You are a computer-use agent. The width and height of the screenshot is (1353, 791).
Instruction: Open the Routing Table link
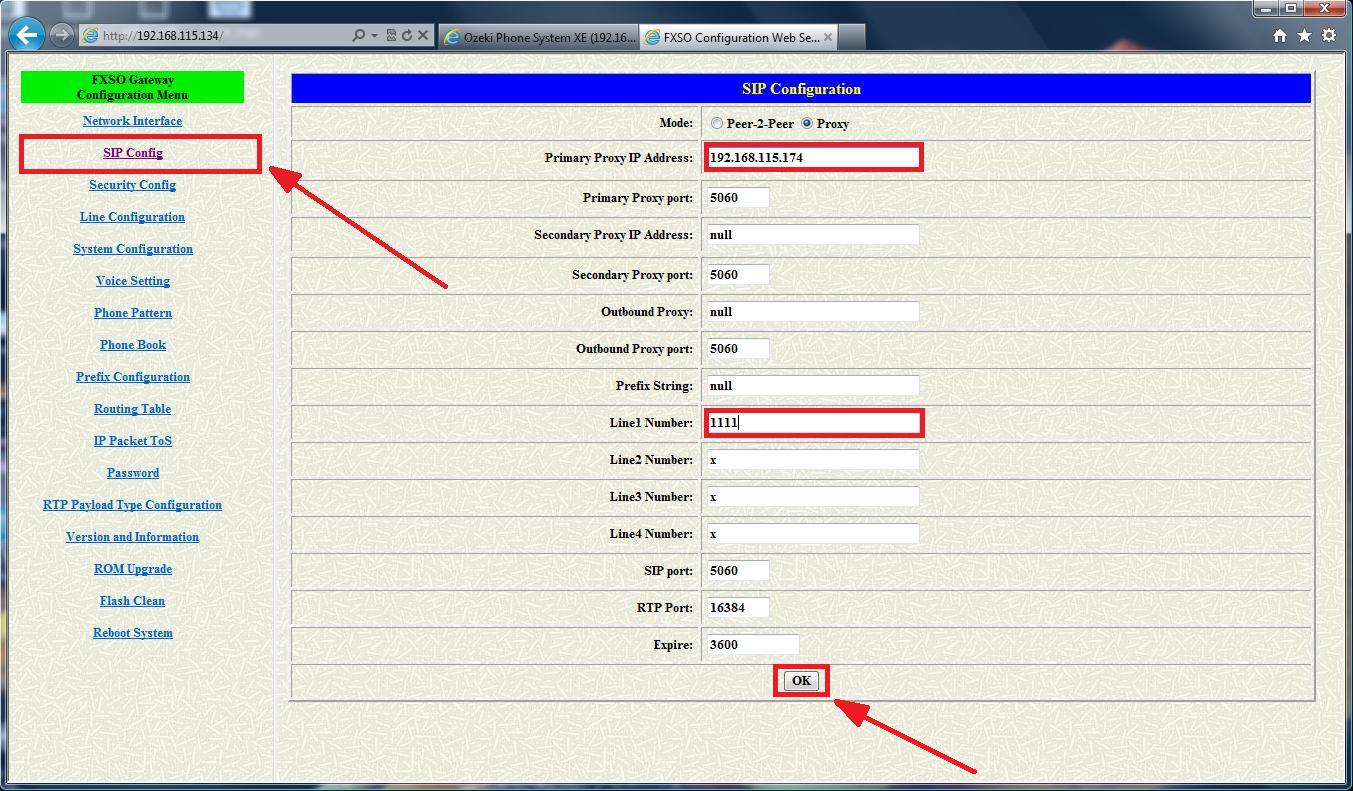tap(133, 409)
